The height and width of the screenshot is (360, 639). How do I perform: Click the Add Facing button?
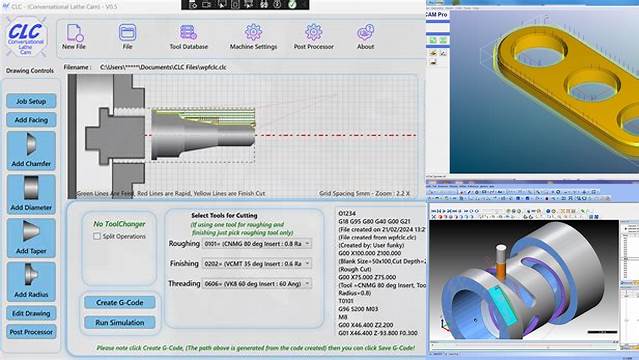31,120
